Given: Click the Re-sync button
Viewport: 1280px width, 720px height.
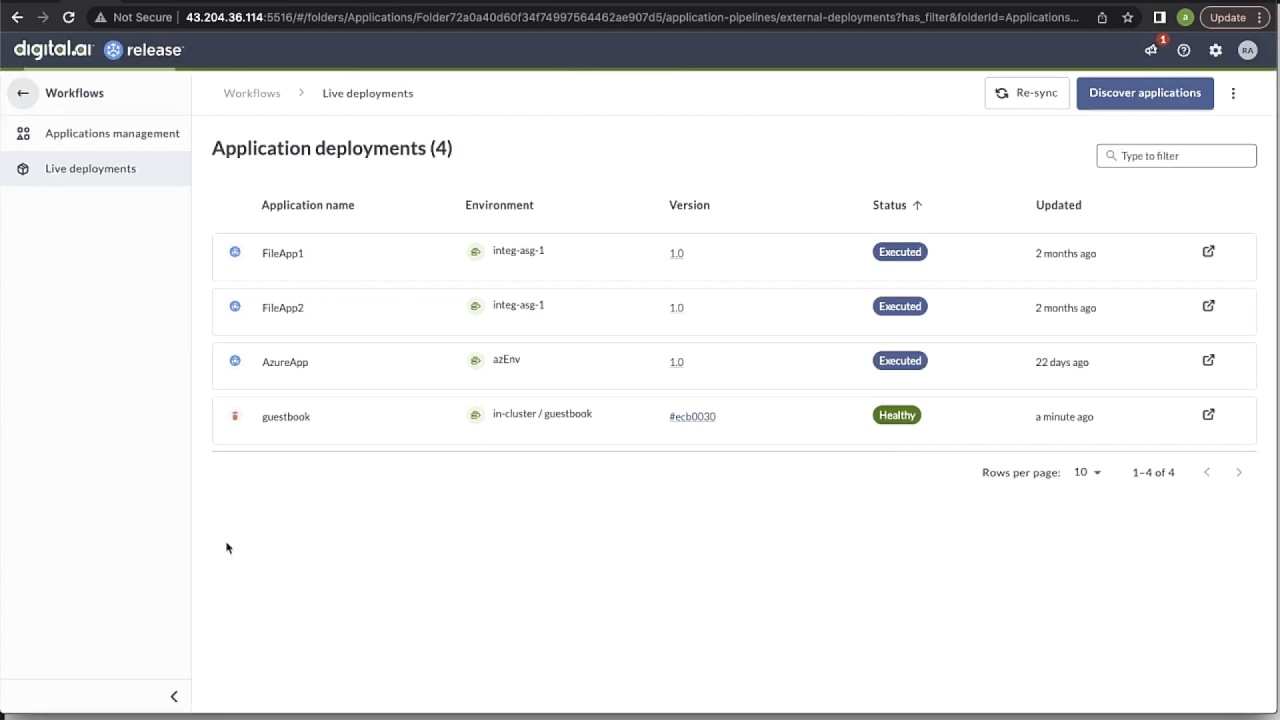Looking at the screenshot, I should (1027, 93).
